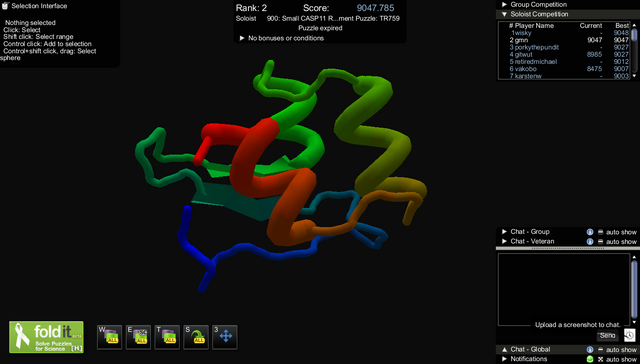Open the Foldit main menu logo
The image size is (640, 364).
click(x=47, y=337)
